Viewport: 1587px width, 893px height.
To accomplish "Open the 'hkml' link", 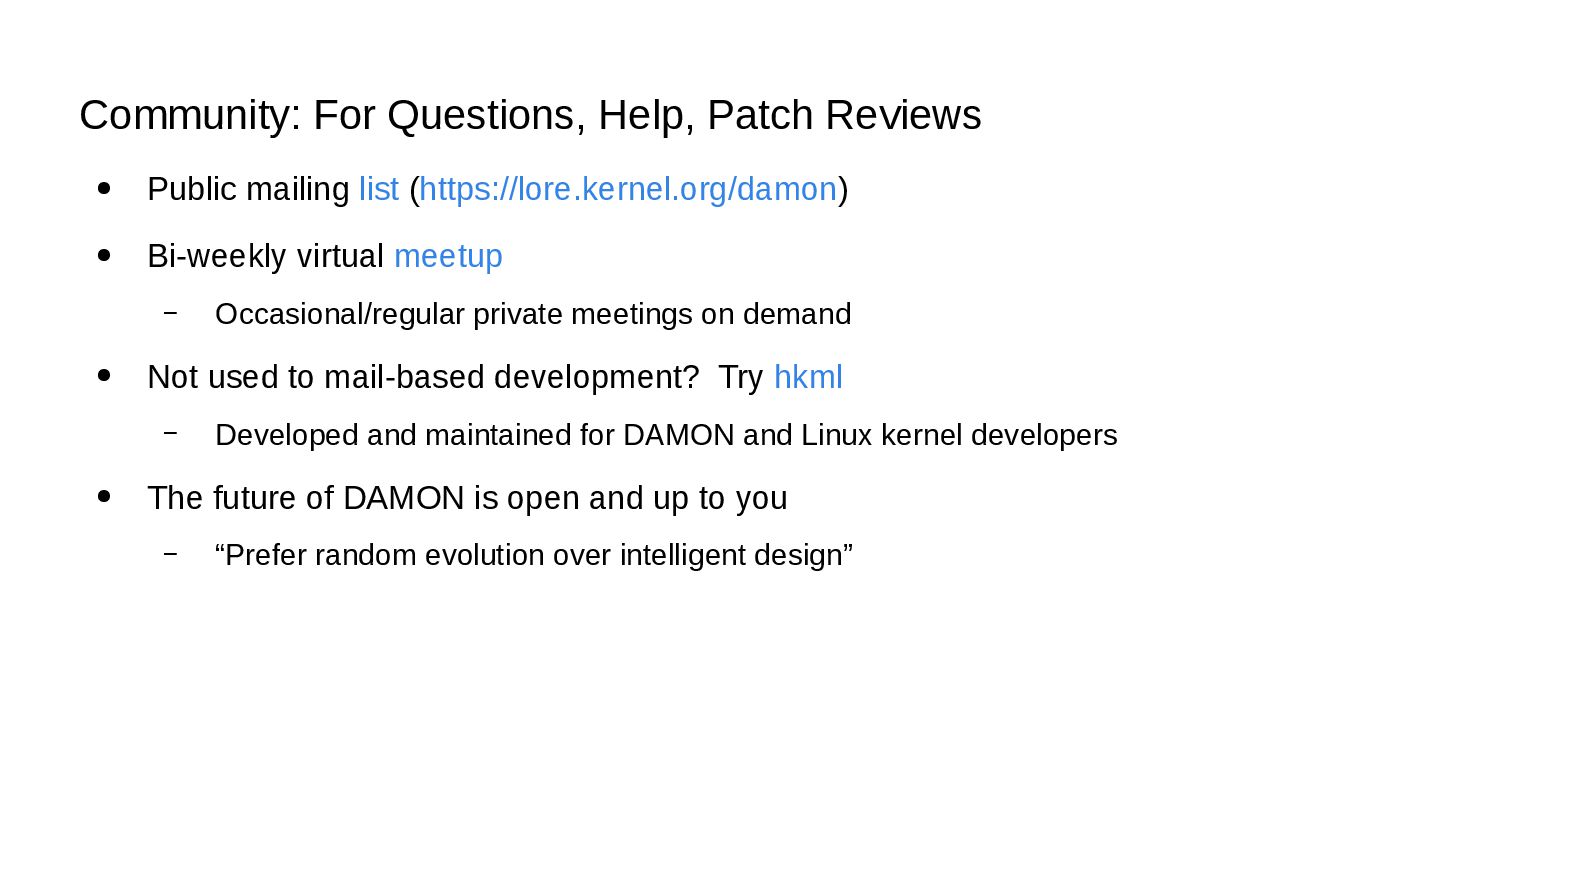I will coord(808,377).
